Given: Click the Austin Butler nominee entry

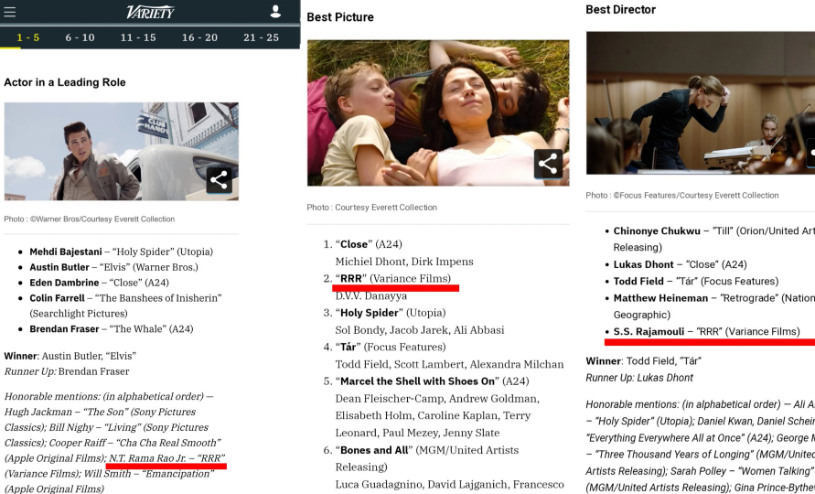Looking at the screenshot, I should click(60, 267).
